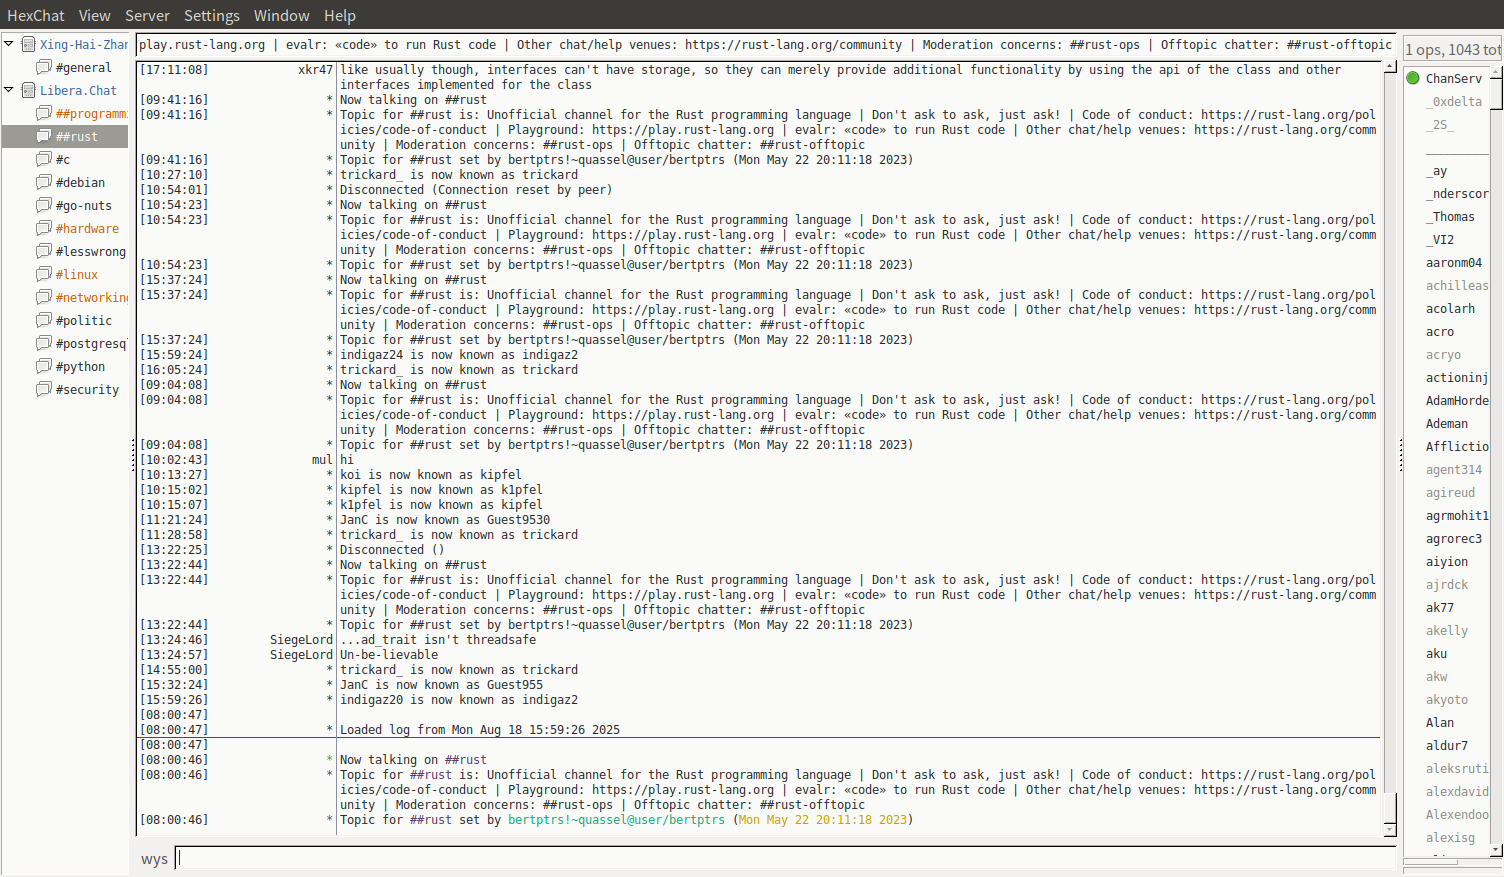The height and width of the screenshot is (877, 1504).
Task: Select user _Thomas in the user list
Action: point(1450,217)
